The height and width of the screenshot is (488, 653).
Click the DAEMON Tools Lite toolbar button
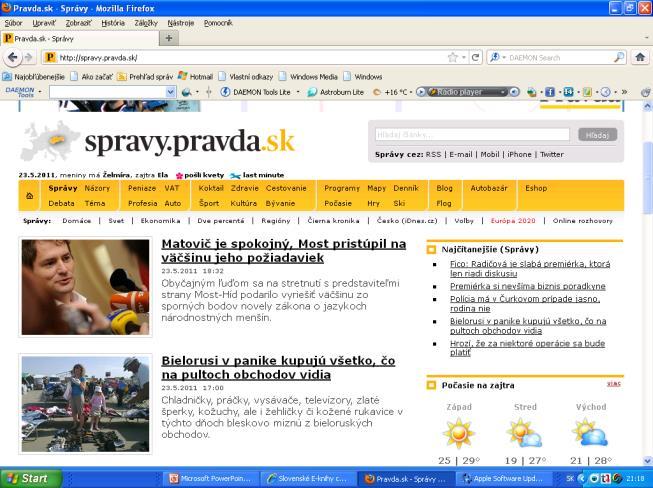click(256, 92)
